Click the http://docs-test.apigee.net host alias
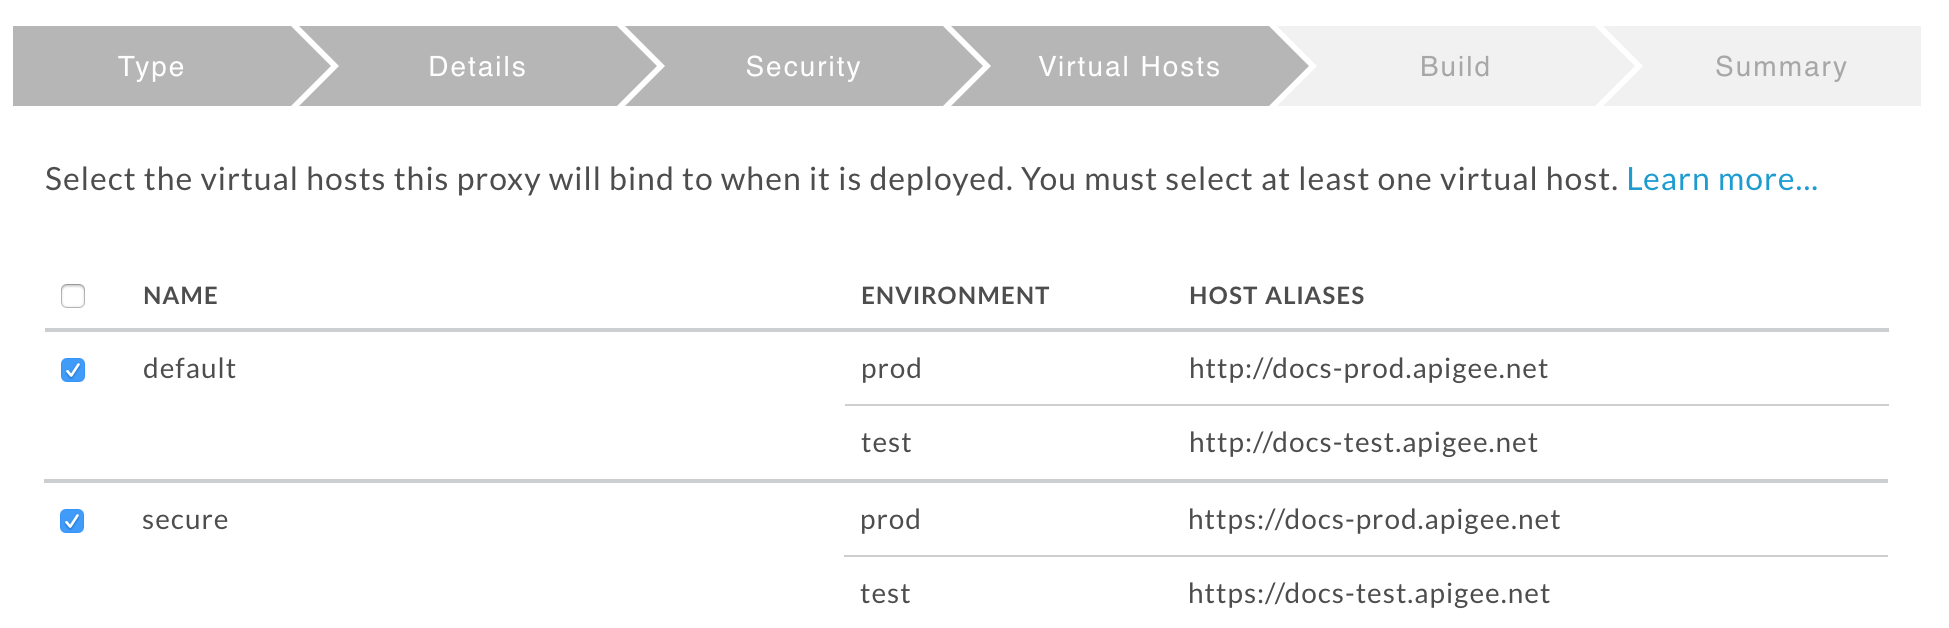Screen dimensions: 1949x628 click(1363, 443)
